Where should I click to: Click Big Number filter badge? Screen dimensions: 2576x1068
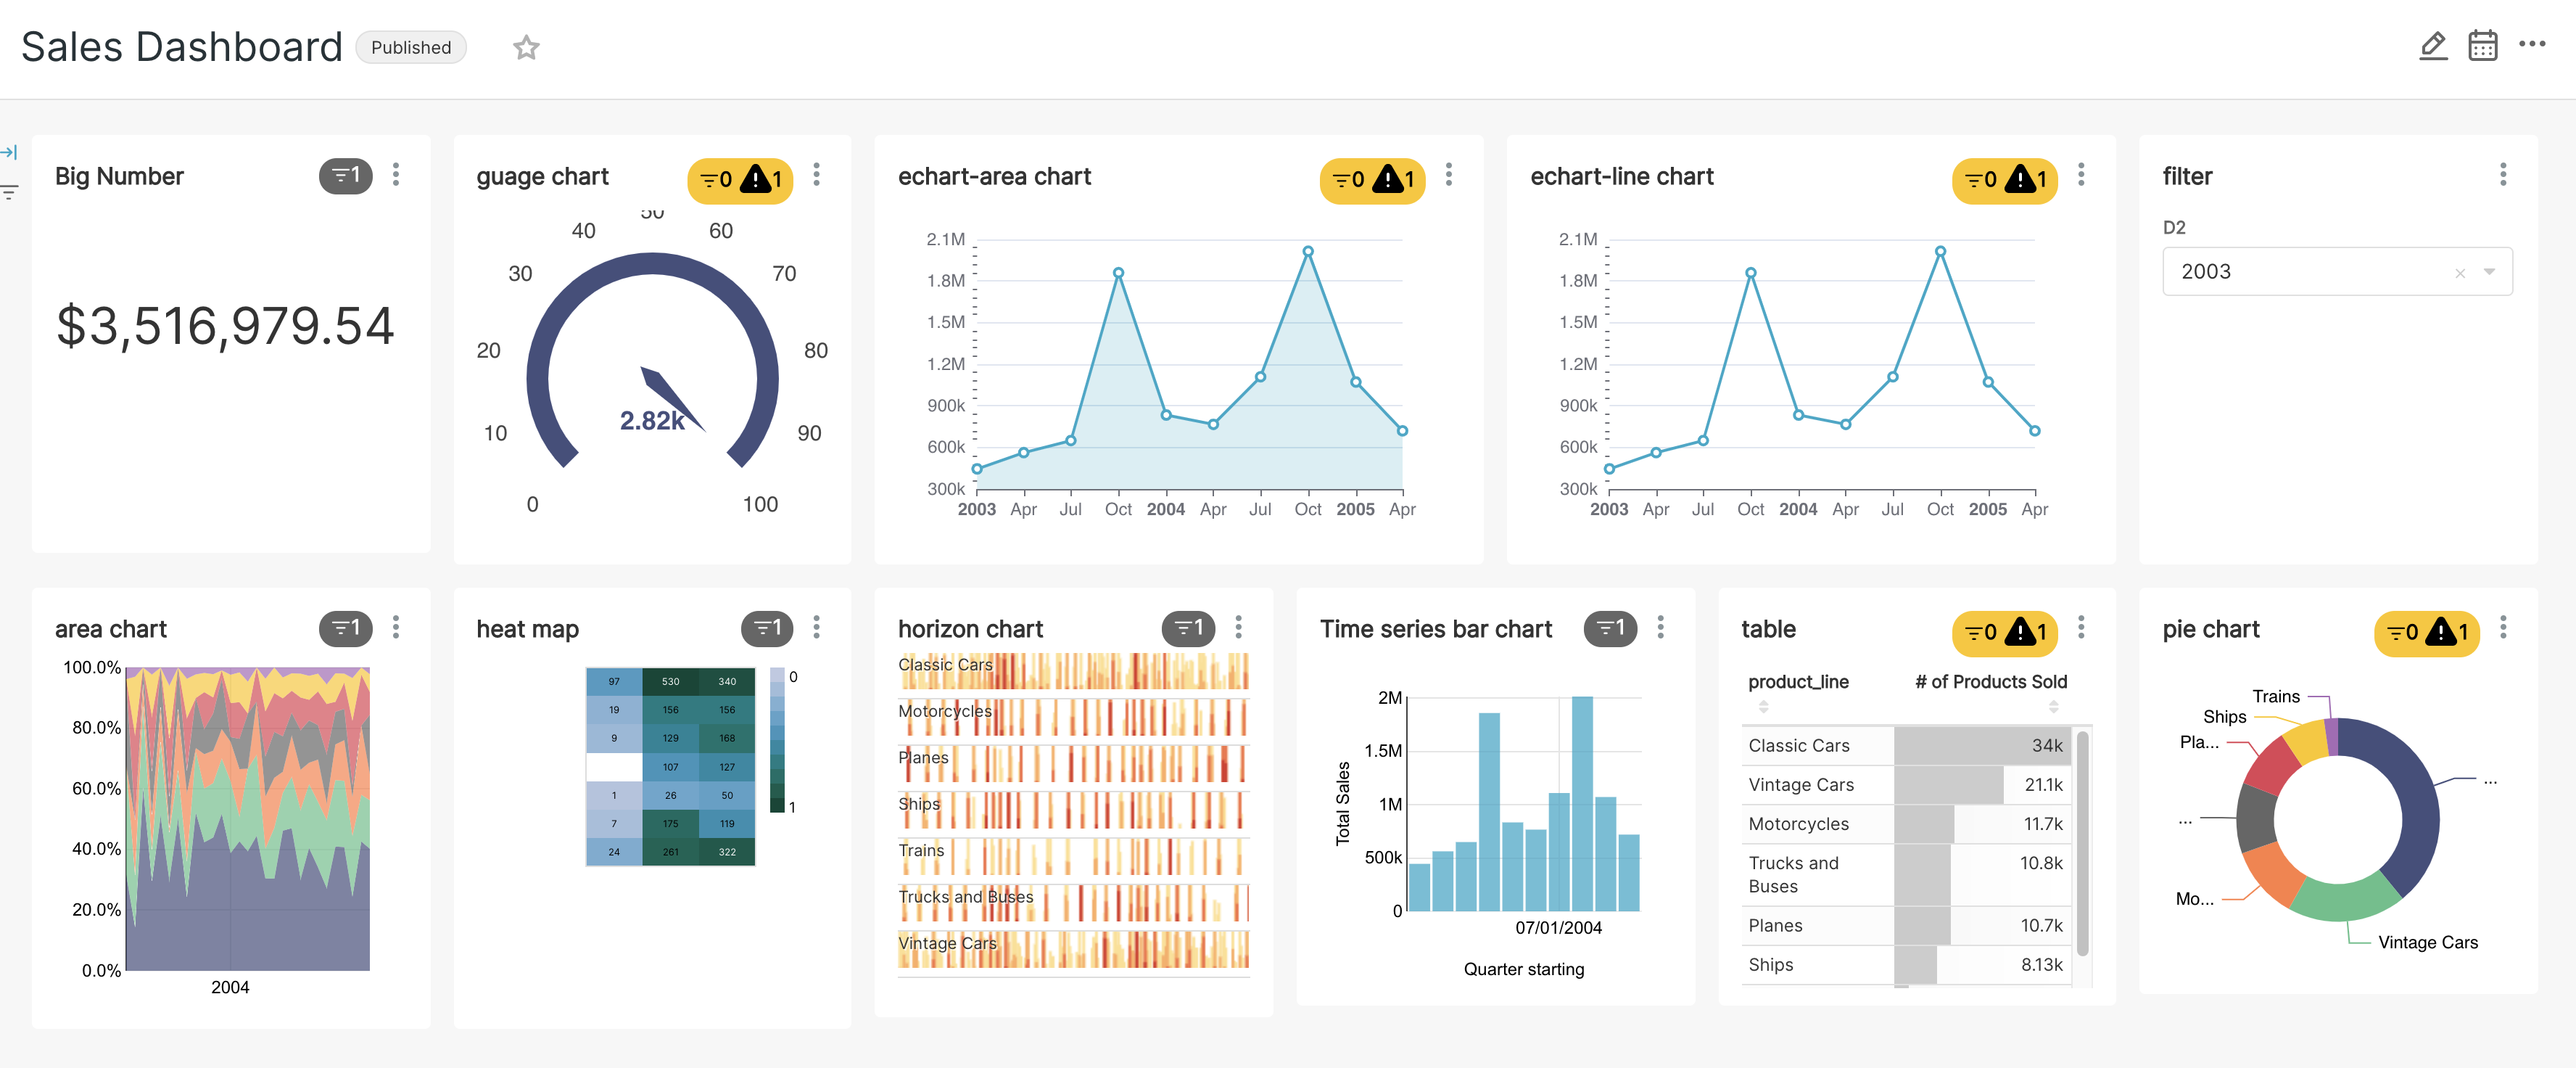coord(345,176)
